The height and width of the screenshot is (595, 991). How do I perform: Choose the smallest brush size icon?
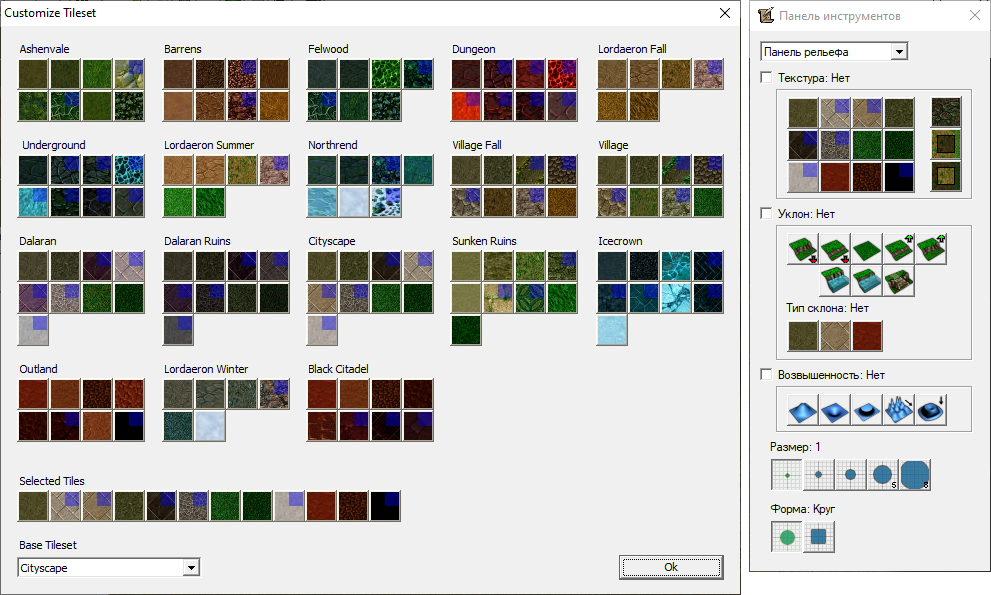click(x=787, y=475)
